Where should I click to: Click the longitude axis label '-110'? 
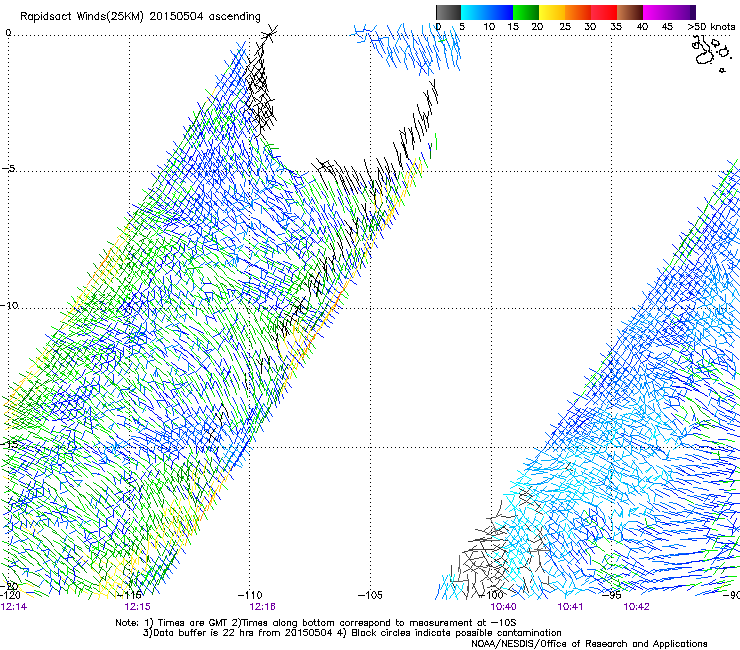pyautogui.click(x=250, y=595)
